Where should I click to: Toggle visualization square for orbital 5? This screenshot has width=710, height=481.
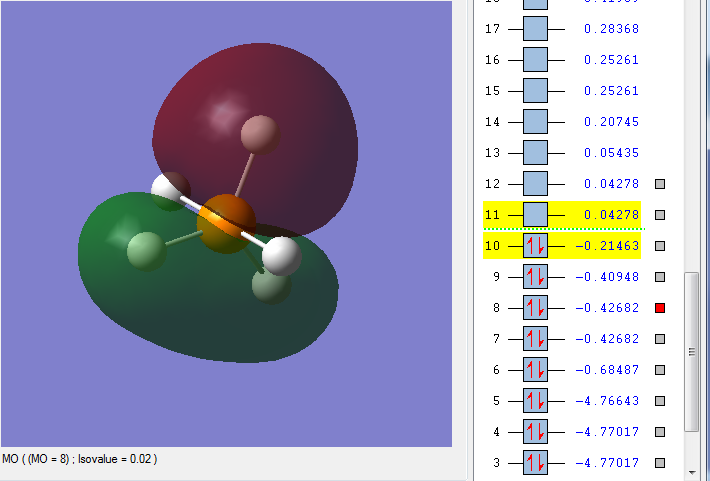coord(660,401)
